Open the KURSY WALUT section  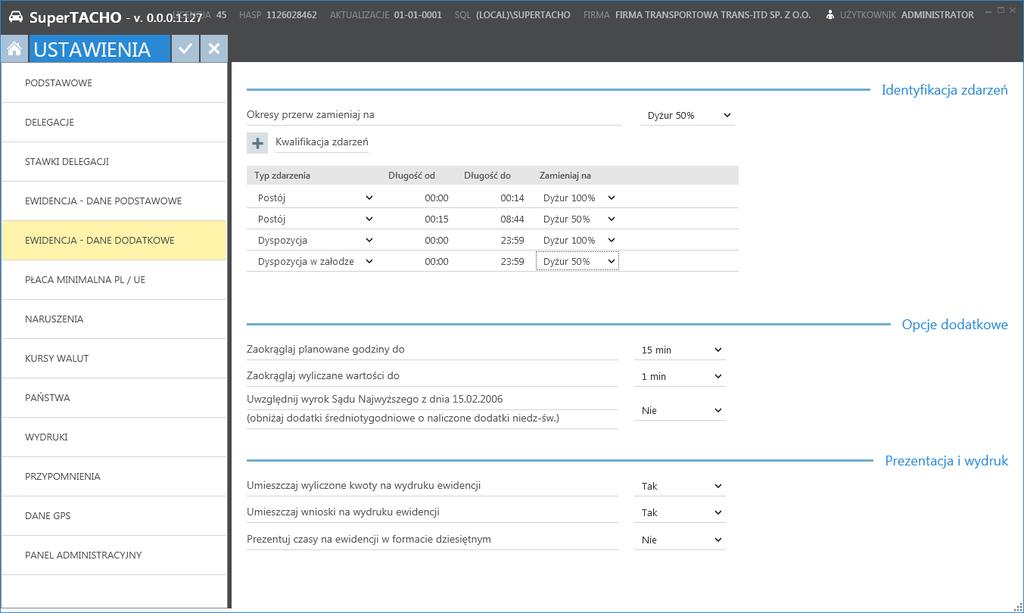coord(114,358)
